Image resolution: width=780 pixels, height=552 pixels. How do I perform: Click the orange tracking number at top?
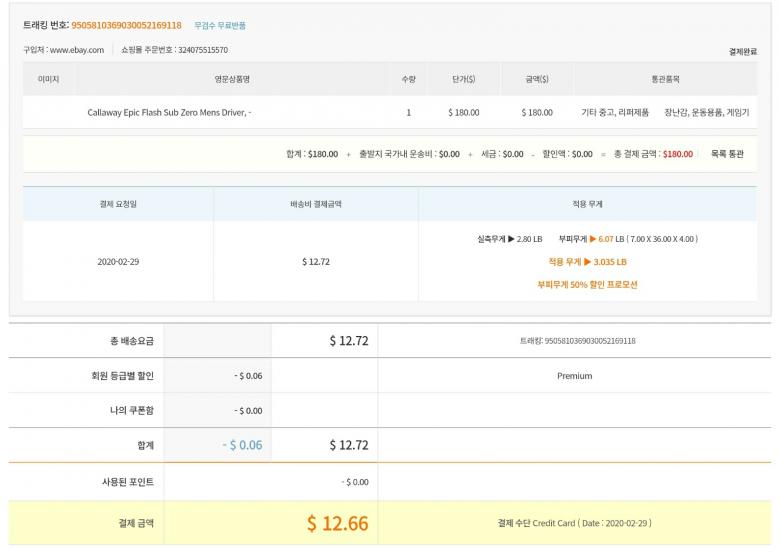pyautogui.click(x=126, y=25)
